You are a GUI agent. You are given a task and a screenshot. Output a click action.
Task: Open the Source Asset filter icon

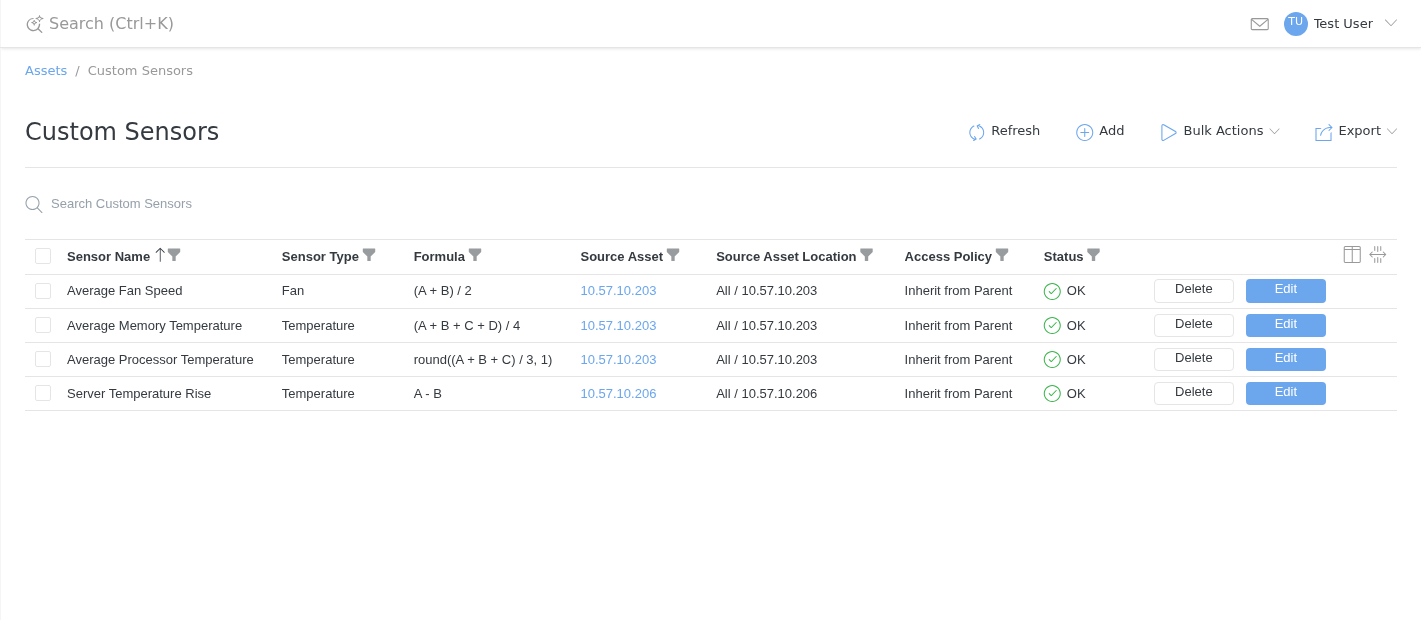(673, 255)
